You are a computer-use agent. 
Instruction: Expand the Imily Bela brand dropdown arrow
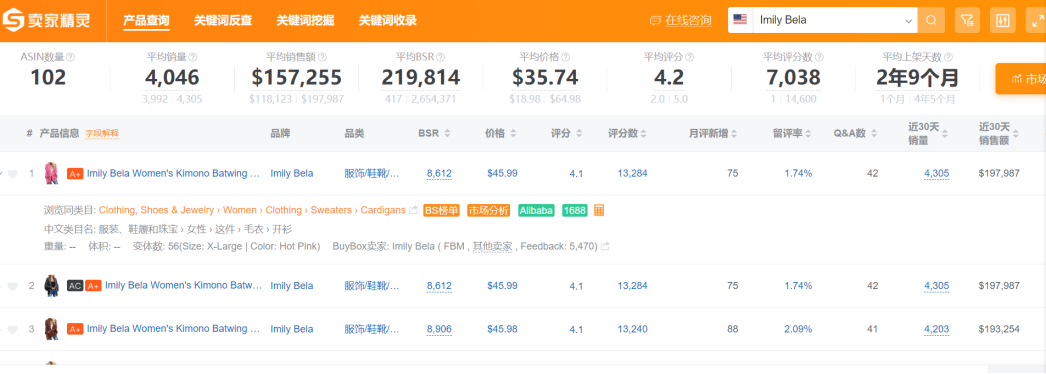908,21
